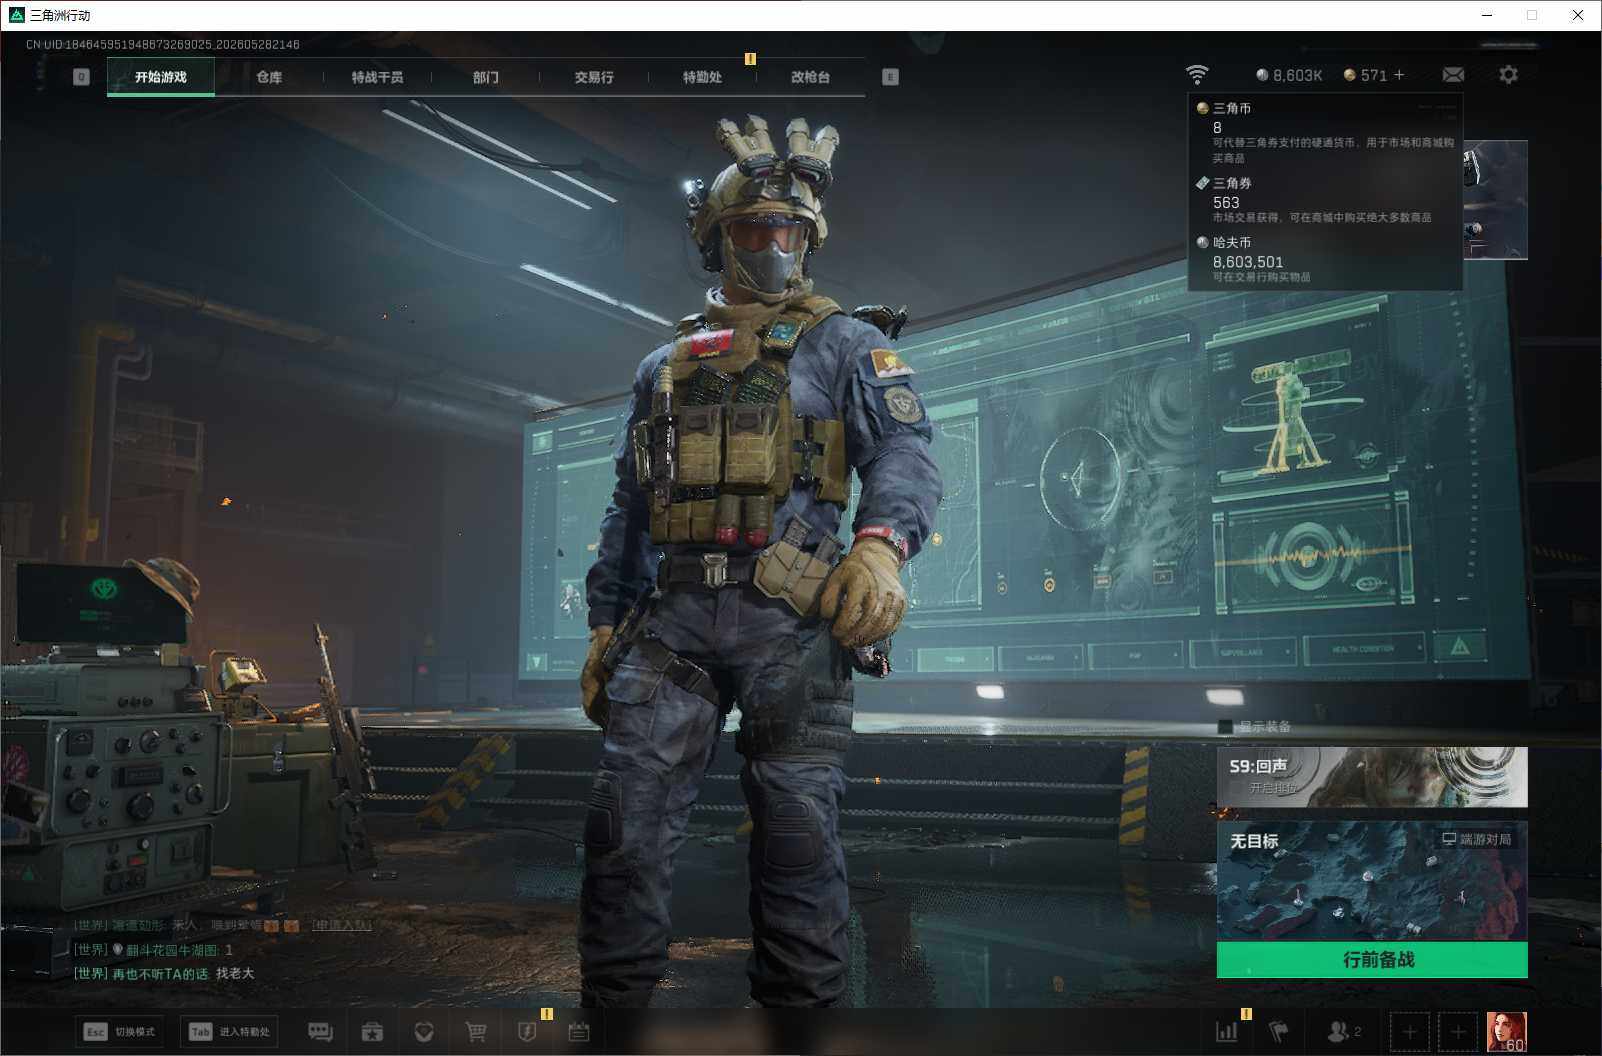The width and height of the screenshot is (1602, 1056).
Task: Open the 开始游戏 tab
Action: pyautogui.click(x=161, y=77)
